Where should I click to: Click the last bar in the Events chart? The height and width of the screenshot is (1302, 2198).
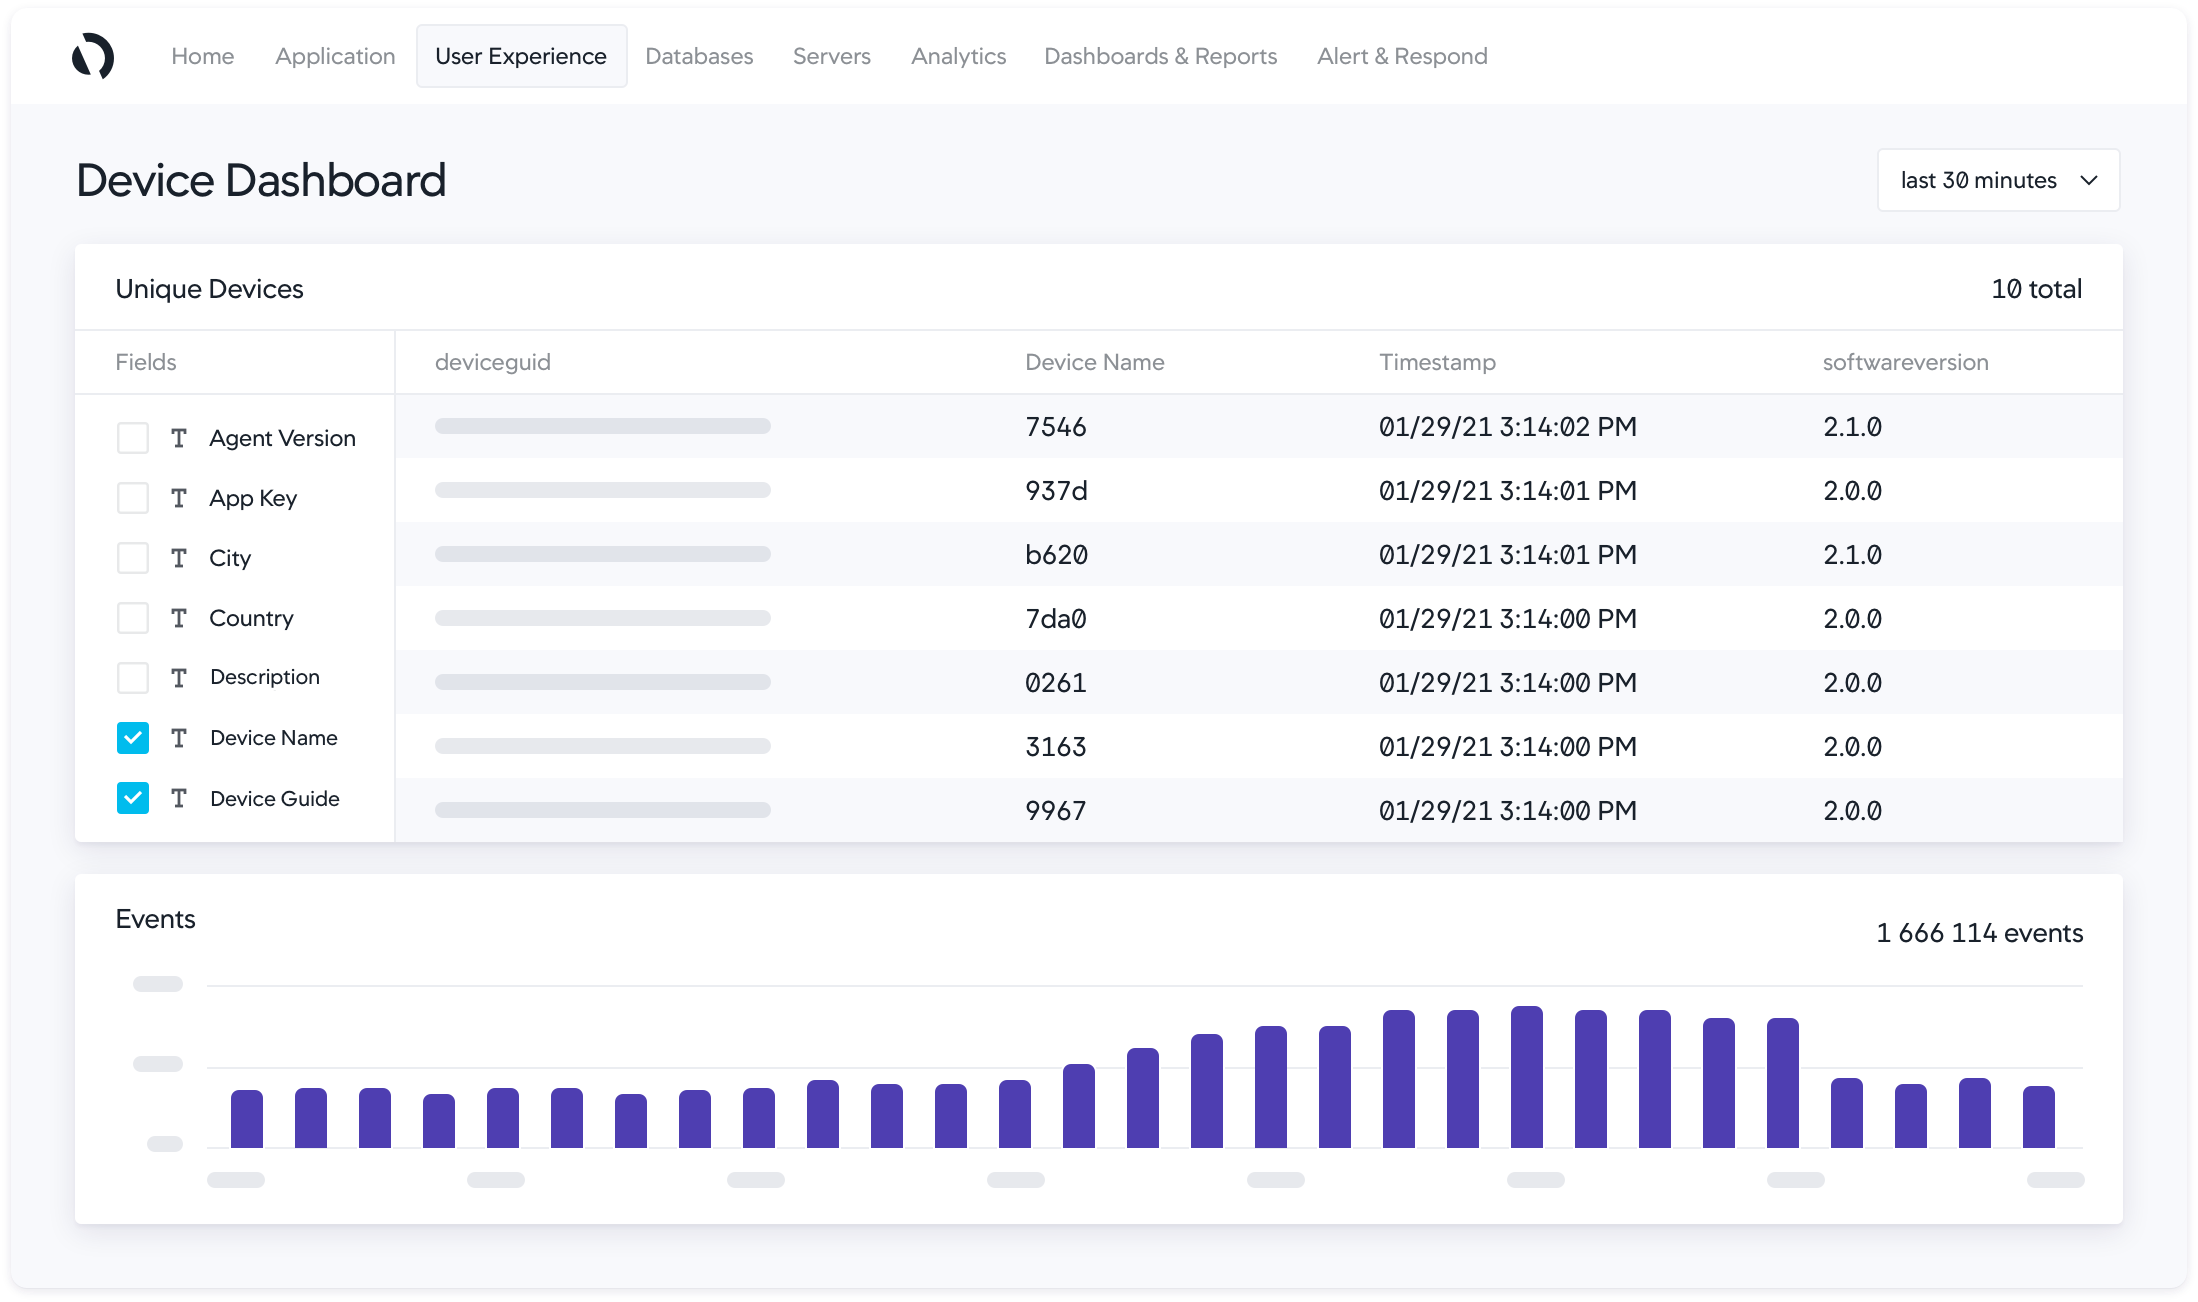point(2039,1117)
